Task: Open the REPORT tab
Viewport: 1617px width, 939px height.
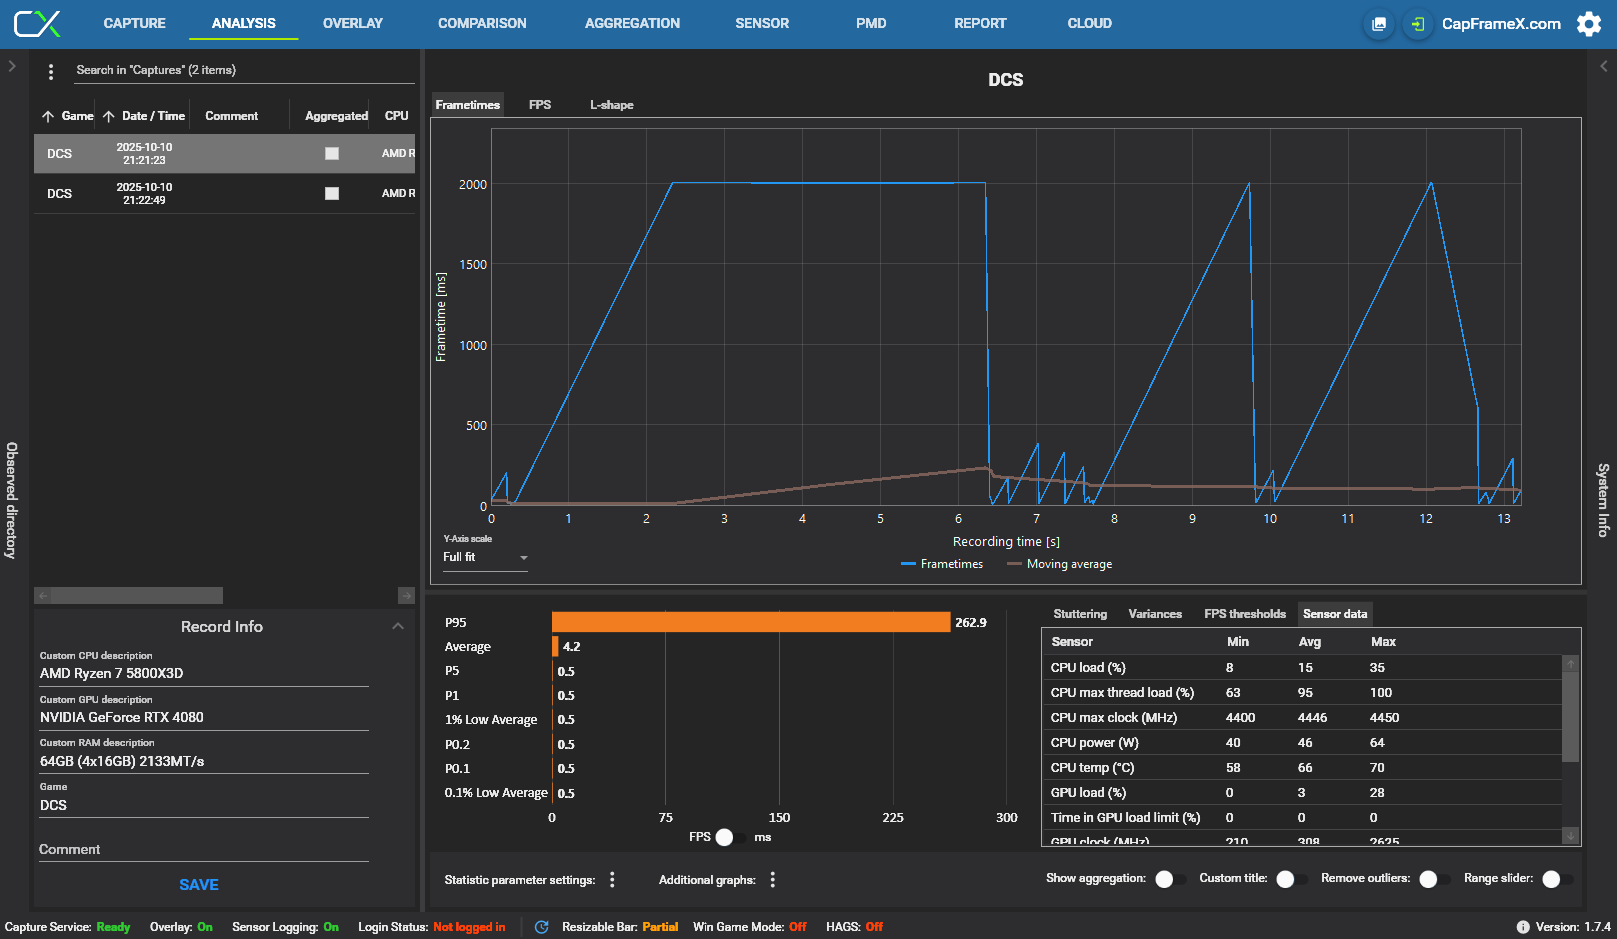Action: (x=980, y=24)
